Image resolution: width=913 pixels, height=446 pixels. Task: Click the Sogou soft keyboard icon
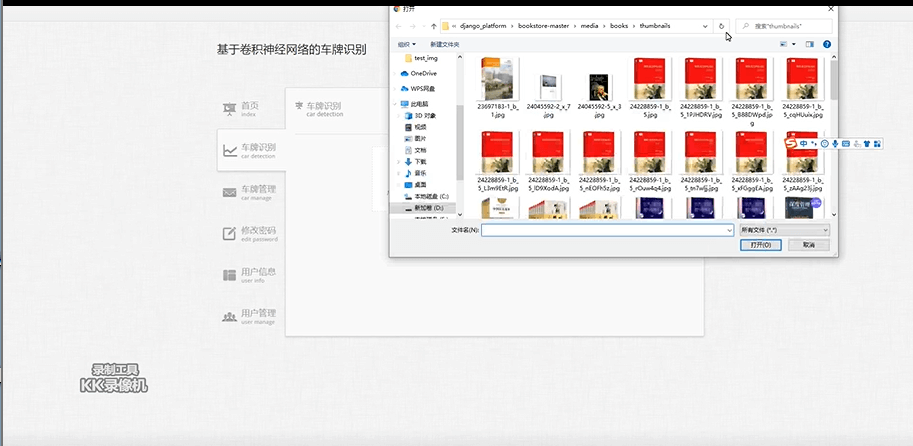pyautogui.click(x=846, y=144)
